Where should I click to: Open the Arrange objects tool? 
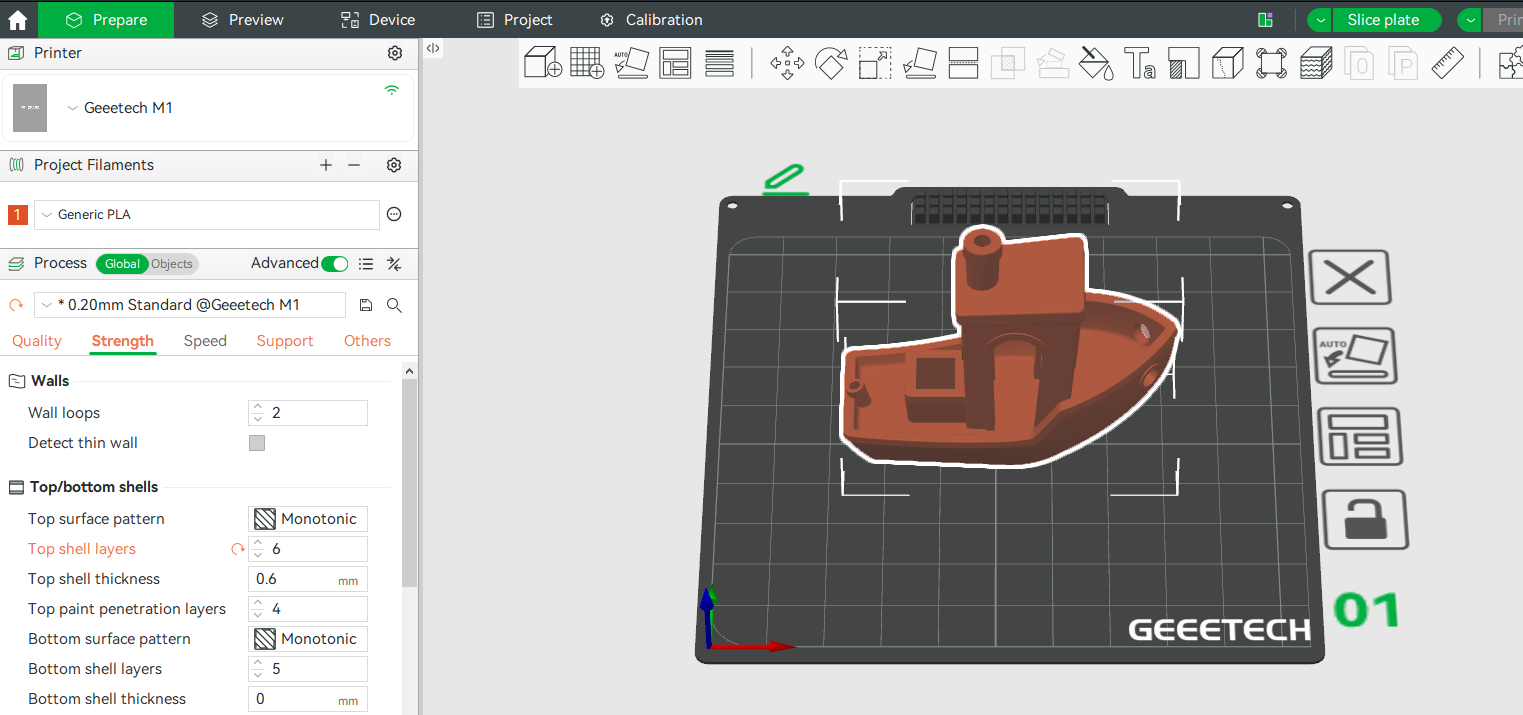(675, 62)
